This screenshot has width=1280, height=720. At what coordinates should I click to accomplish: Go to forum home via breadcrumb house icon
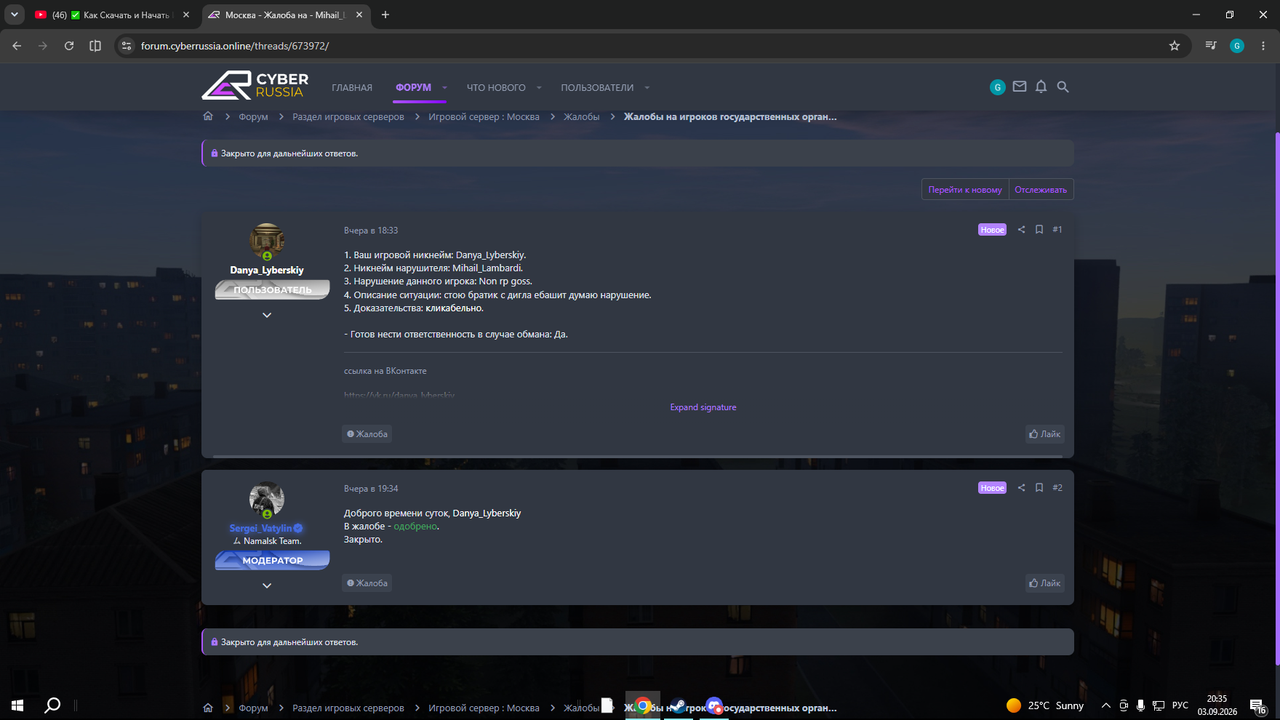point(208,117)
